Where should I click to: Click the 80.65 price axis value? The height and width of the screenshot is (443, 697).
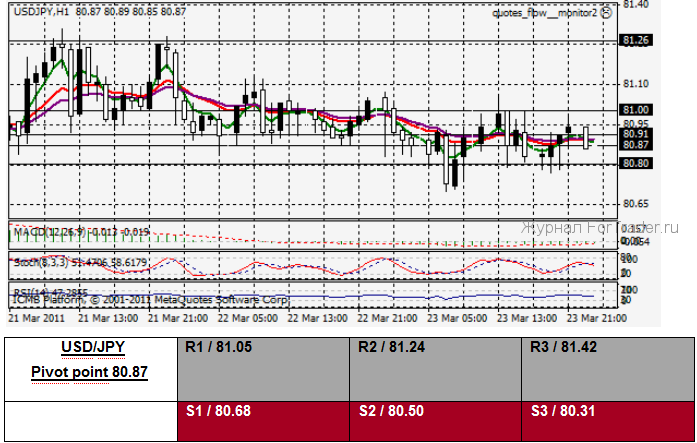[636, 204]
